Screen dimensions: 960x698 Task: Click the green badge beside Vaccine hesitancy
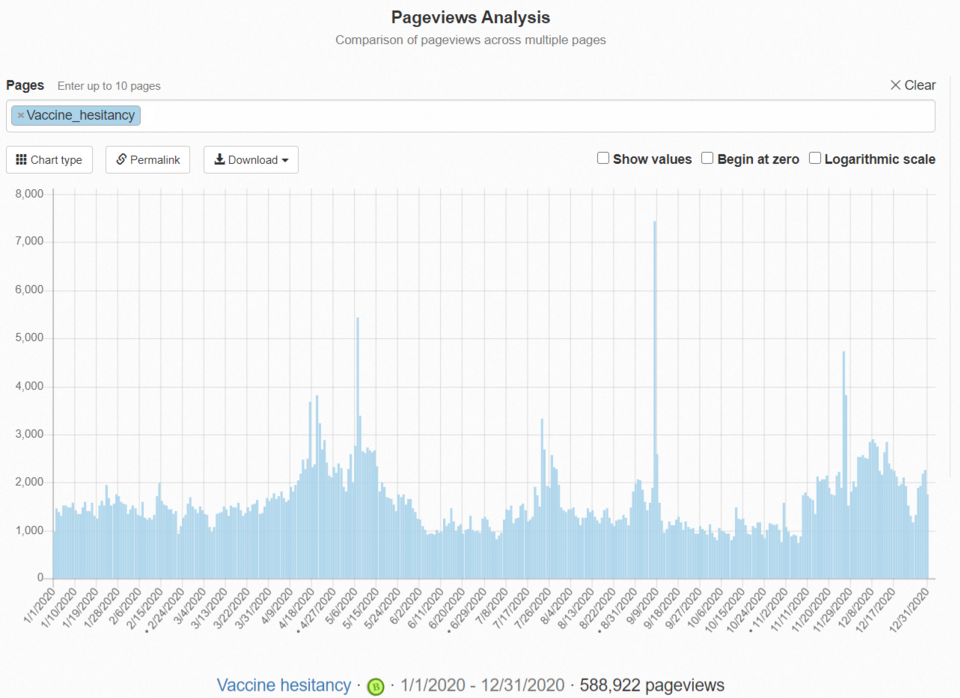point(376,686)
